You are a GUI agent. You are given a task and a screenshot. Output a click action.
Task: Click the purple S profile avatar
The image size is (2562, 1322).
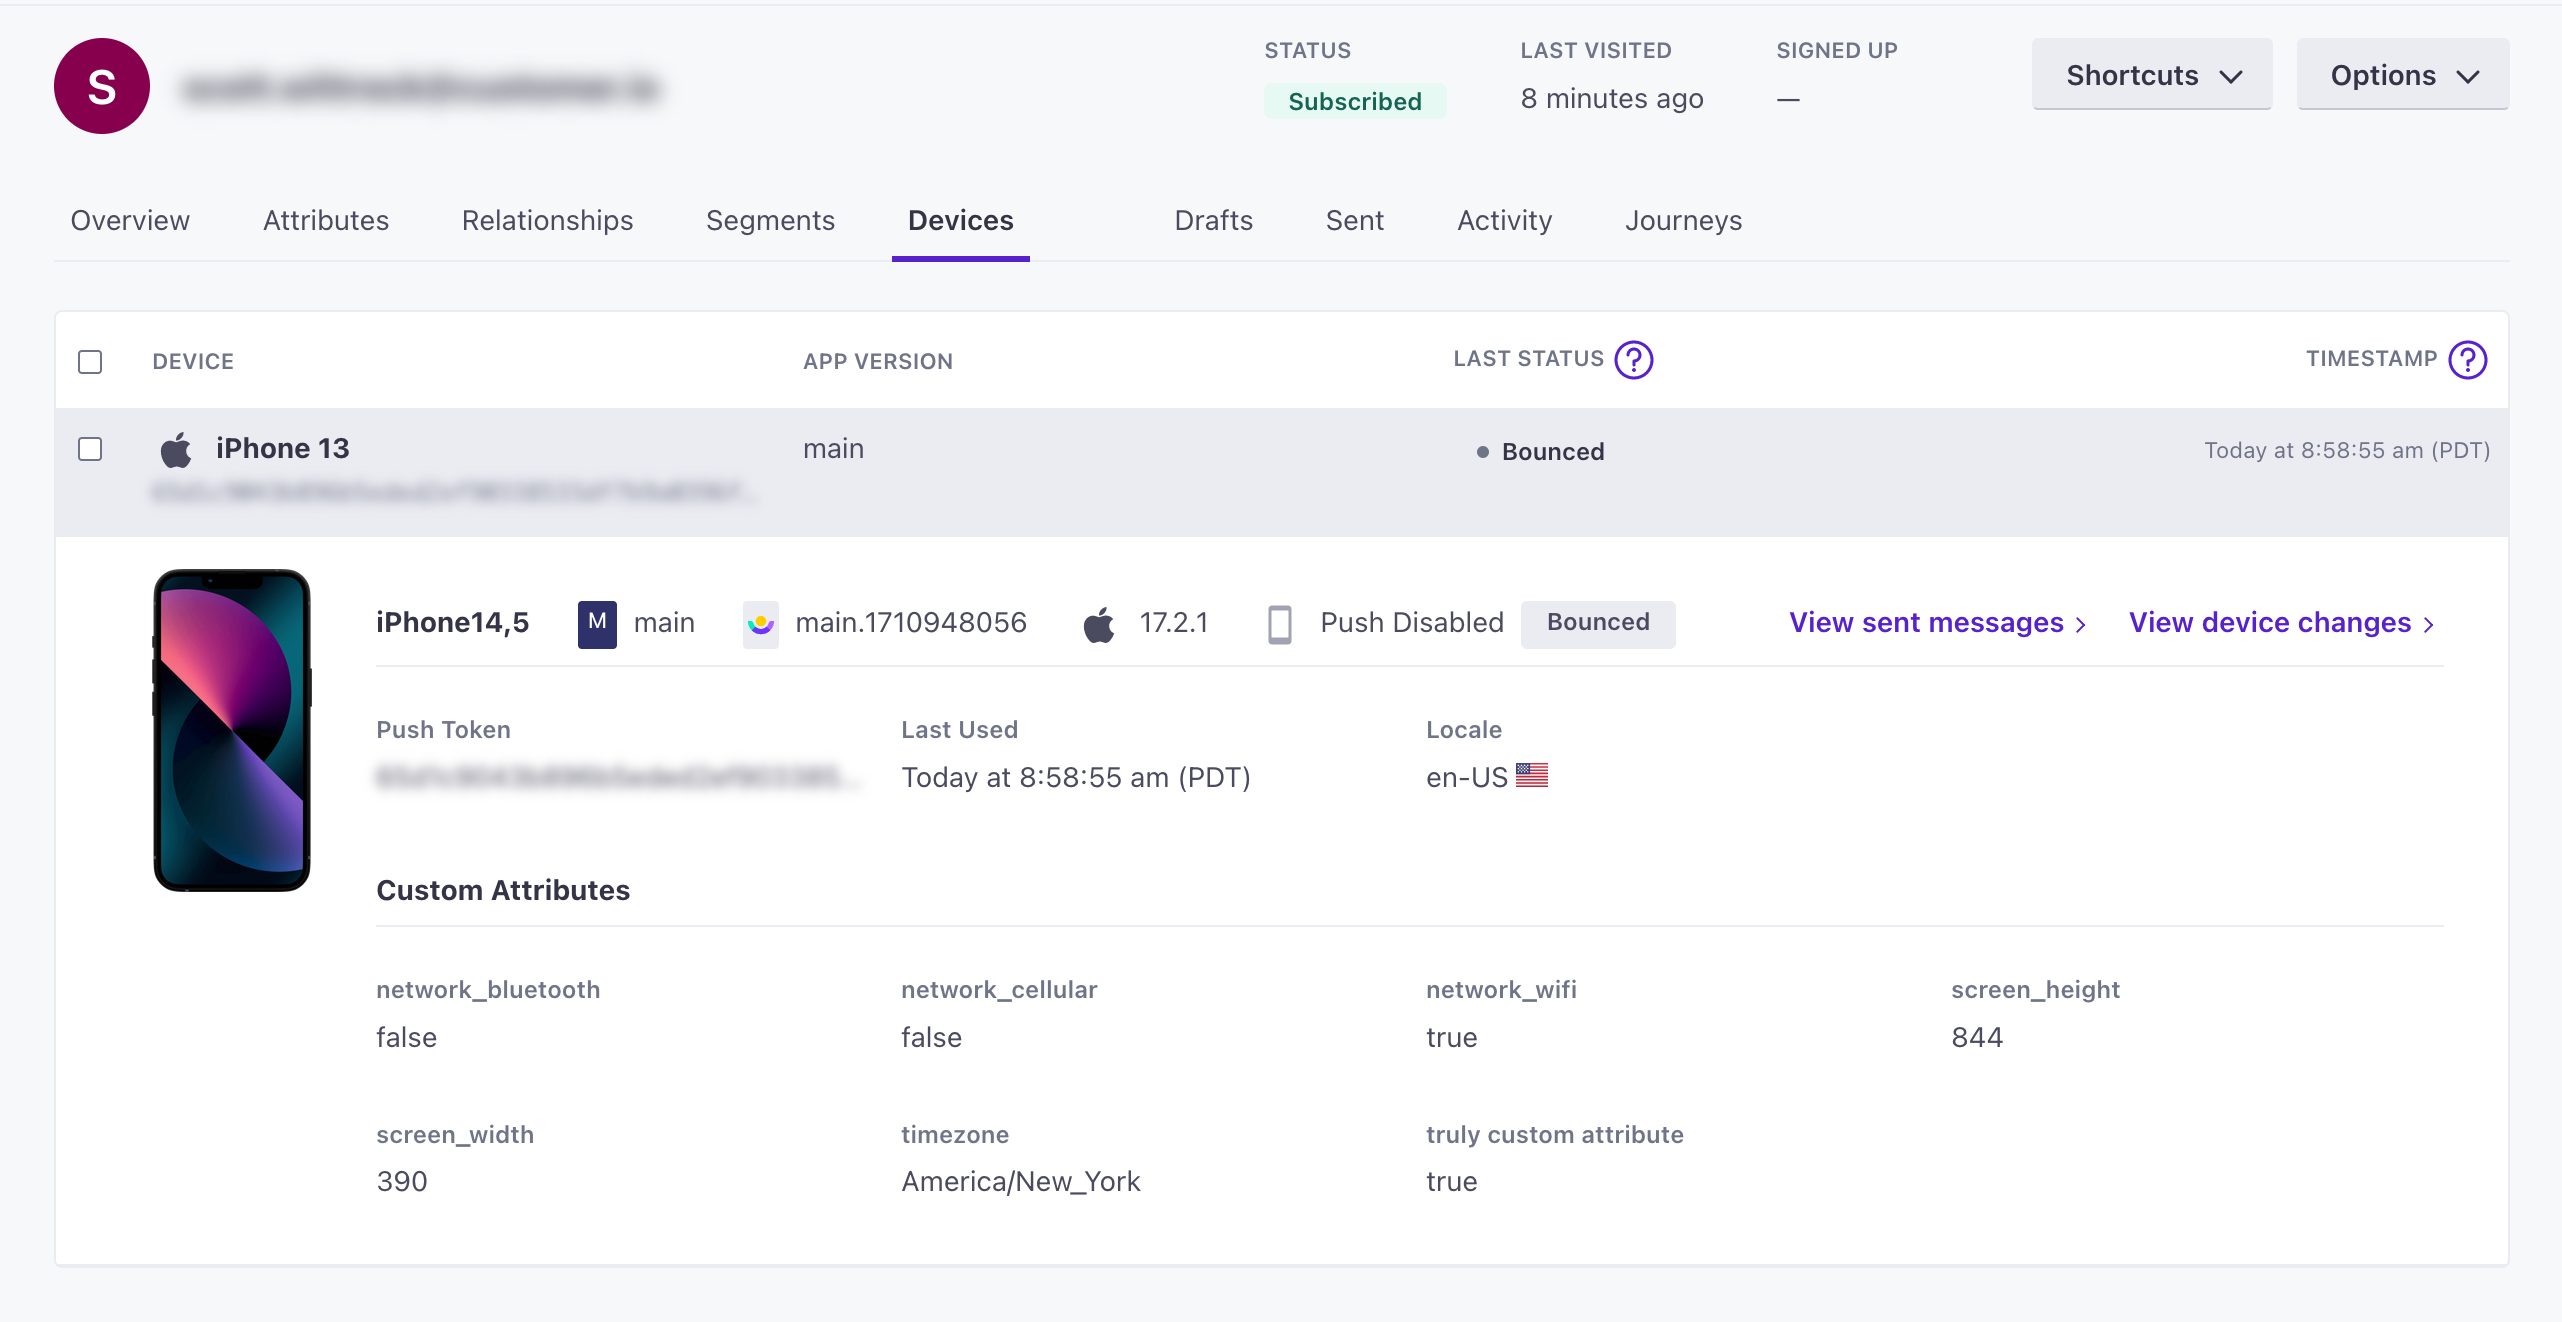pos(102,87)
